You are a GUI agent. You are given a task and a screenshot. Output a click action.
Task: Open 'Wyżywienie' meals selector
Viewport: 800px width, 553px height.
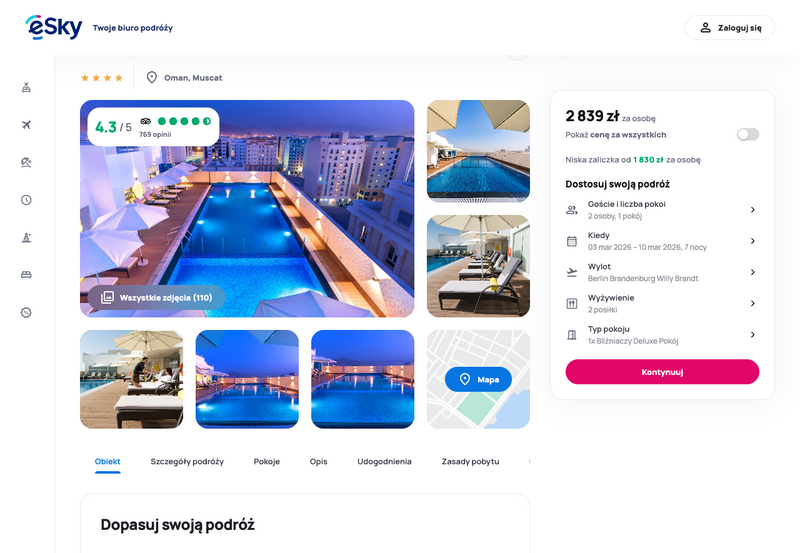coord(662,304)
